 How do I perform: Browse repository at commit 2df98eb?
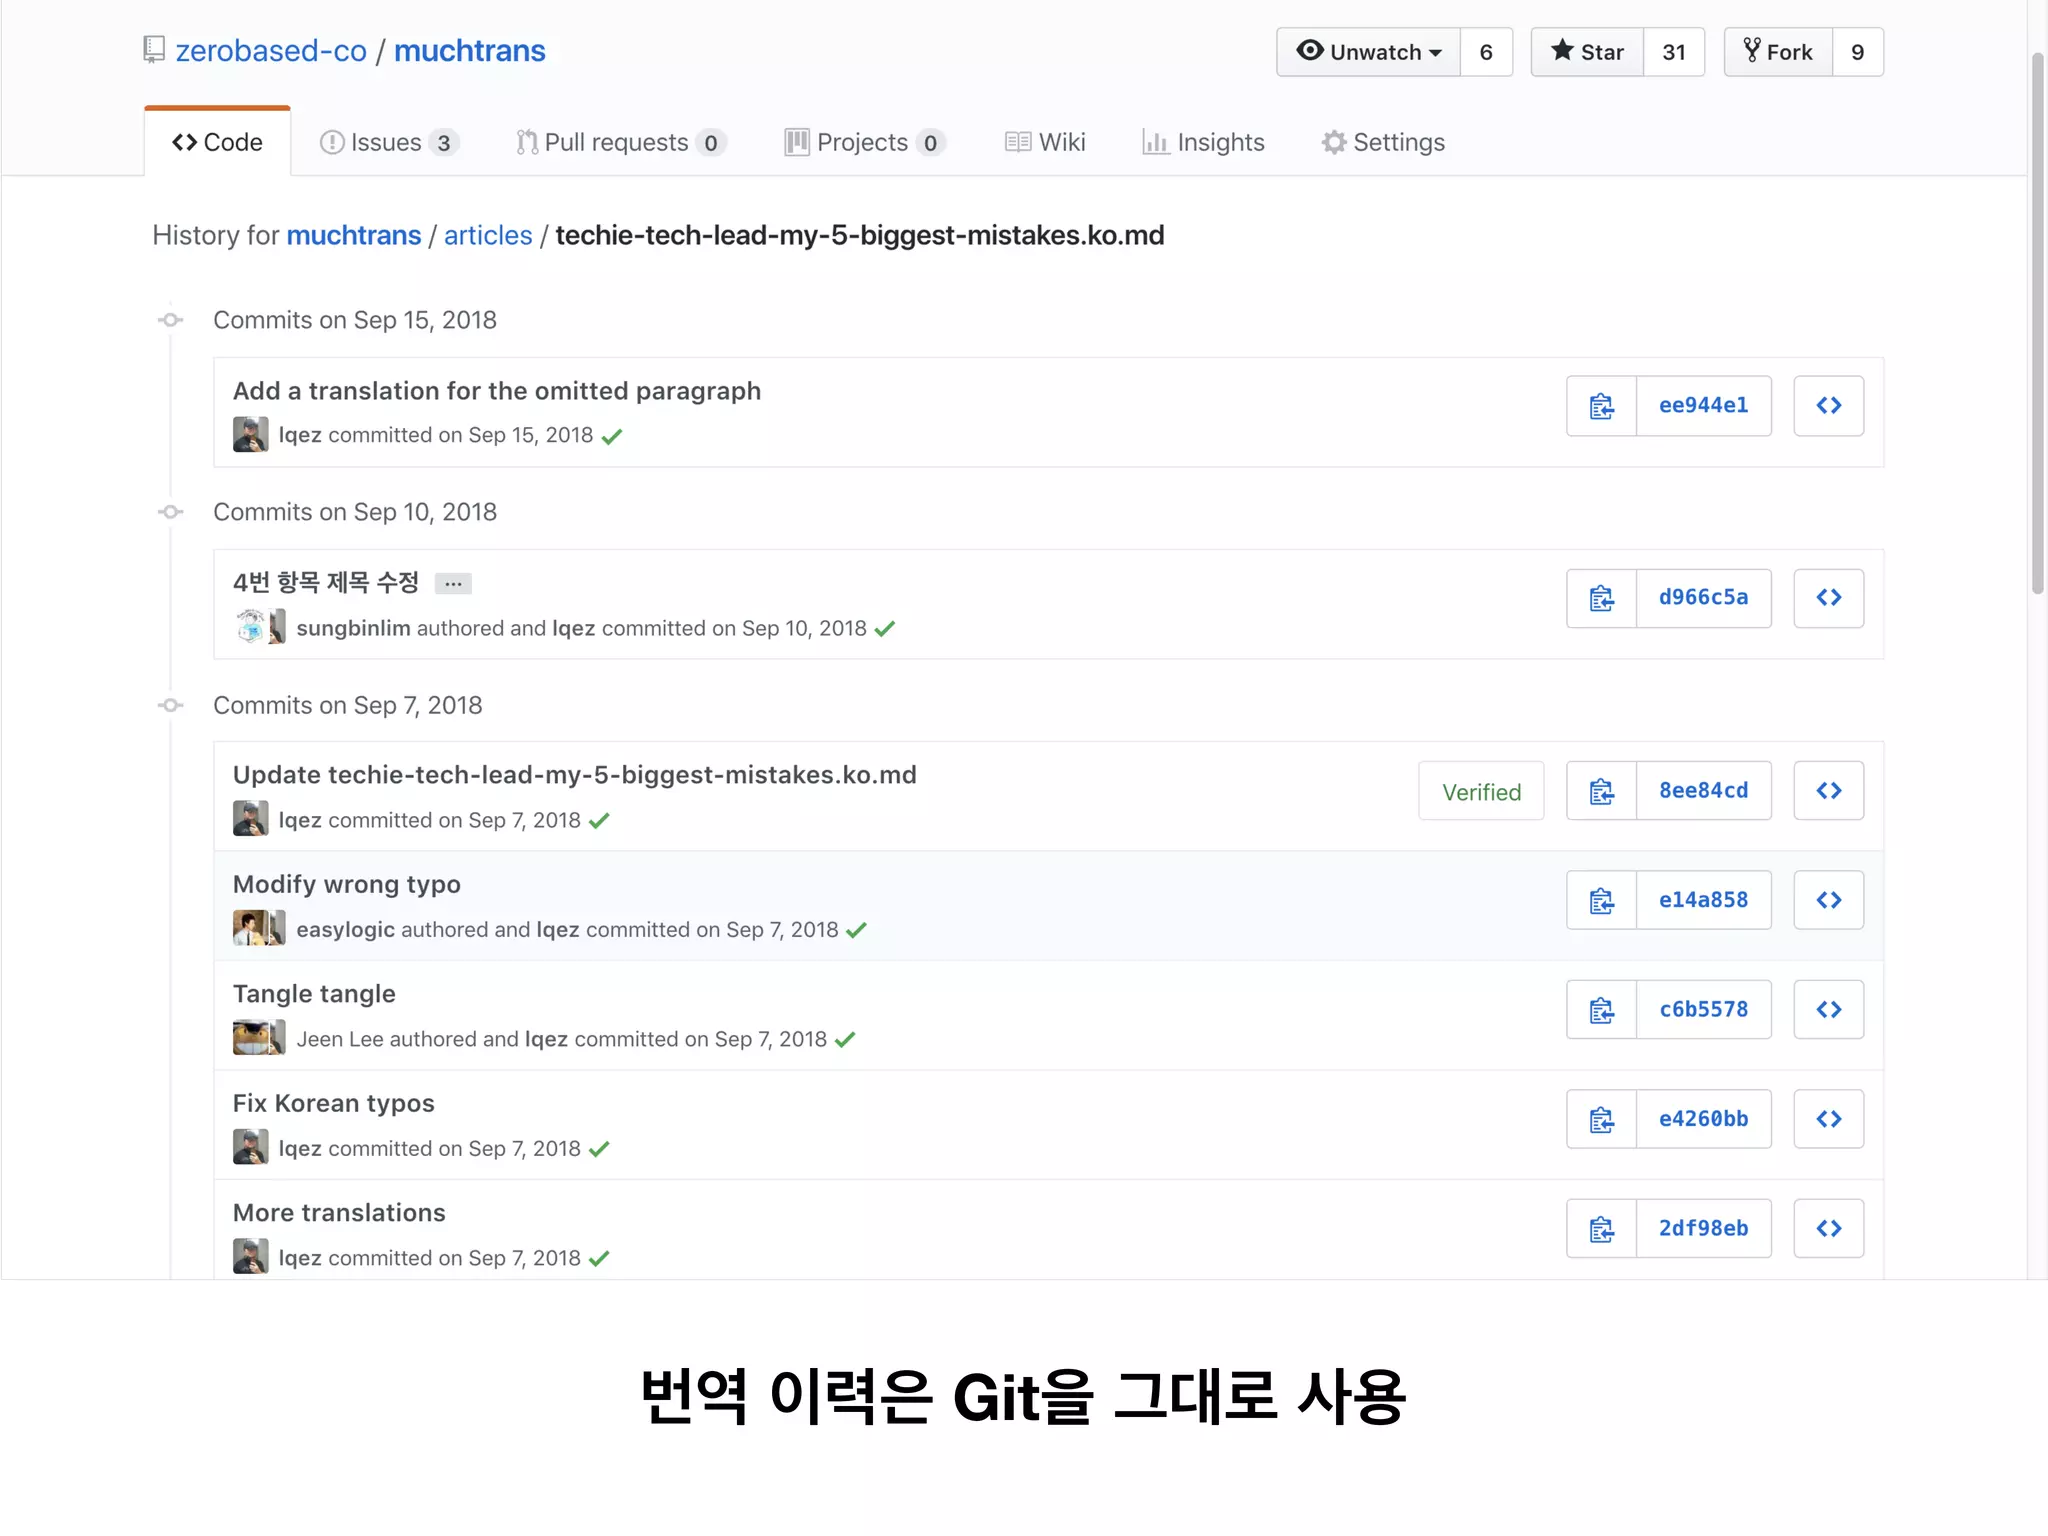(x=1828, y=1228)
